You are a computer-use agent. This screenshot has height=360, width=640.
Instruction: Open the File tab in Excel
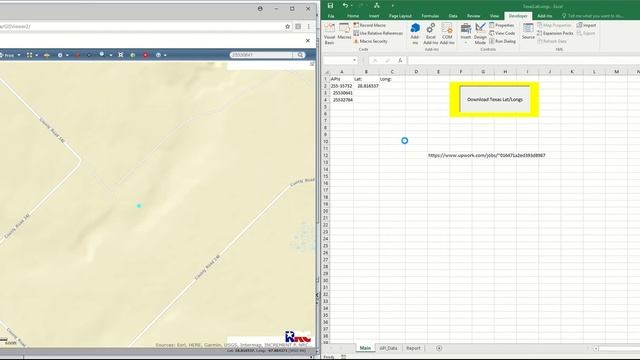click(331, 16)
